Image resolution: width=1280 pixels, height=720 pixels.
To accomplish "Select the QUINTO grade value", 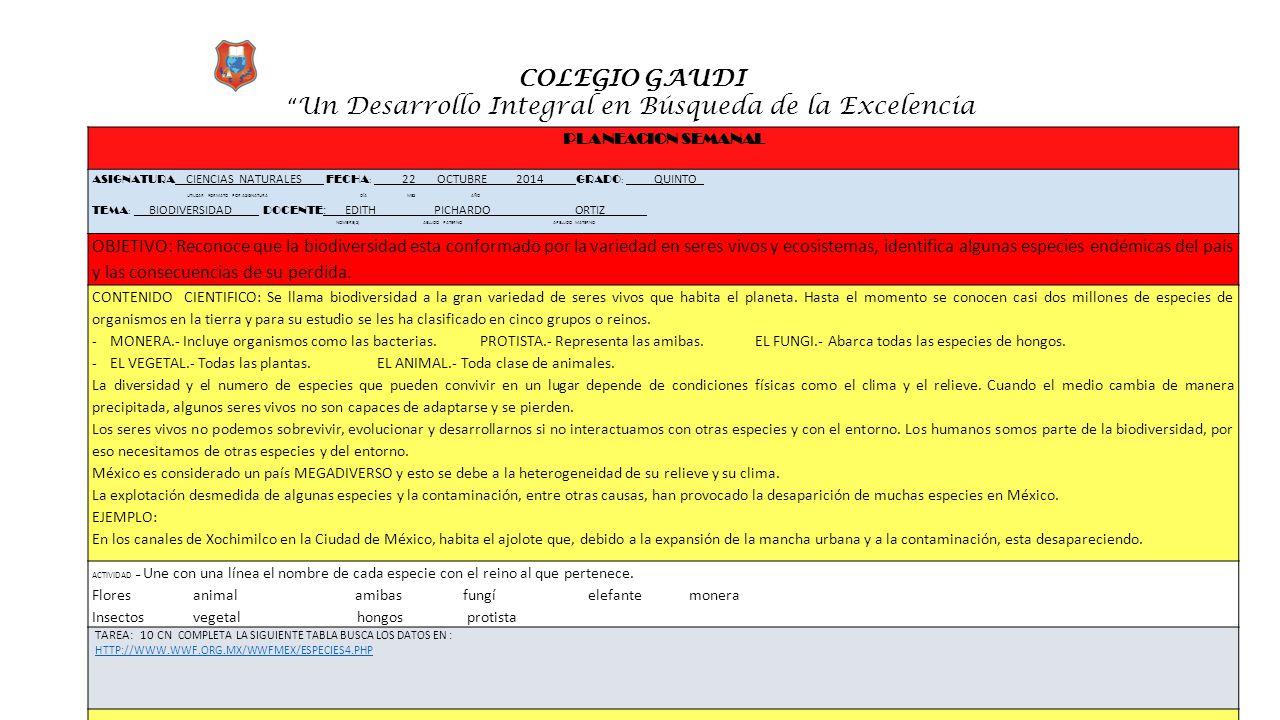I will [675, 179].
